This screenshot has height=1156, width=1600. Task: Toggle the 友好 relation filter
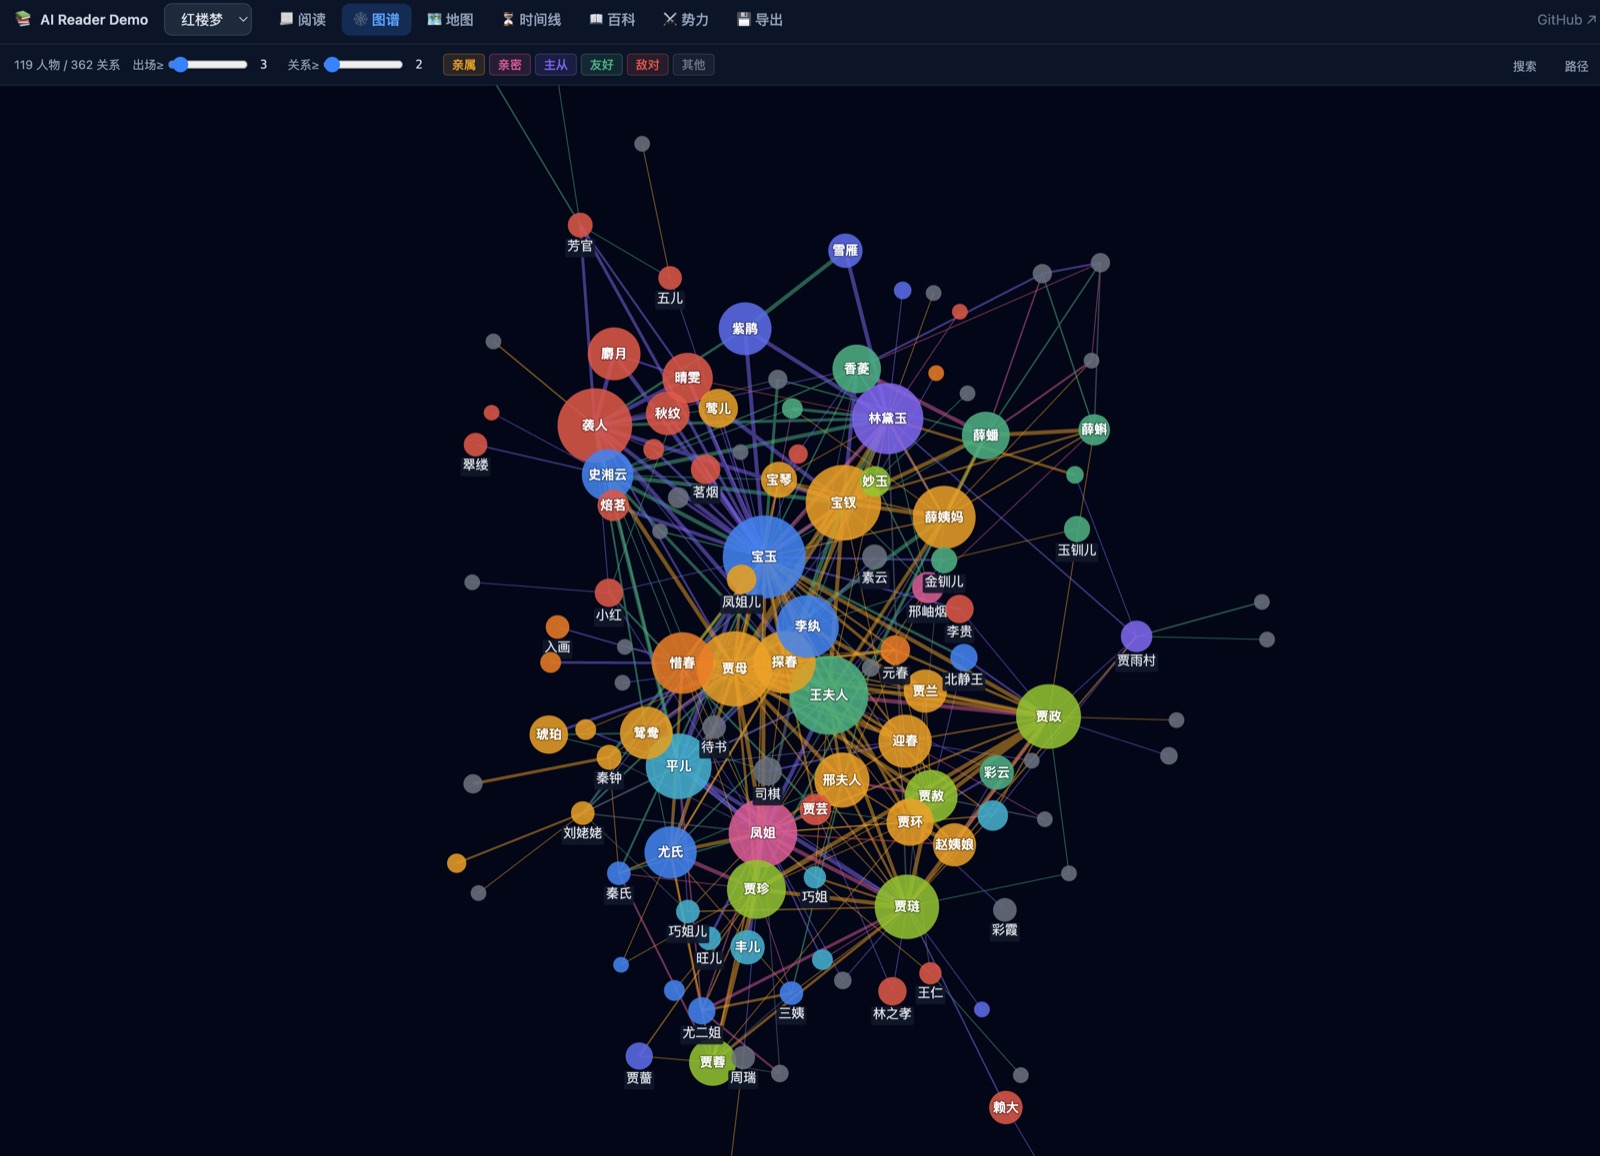click(602, 64)
